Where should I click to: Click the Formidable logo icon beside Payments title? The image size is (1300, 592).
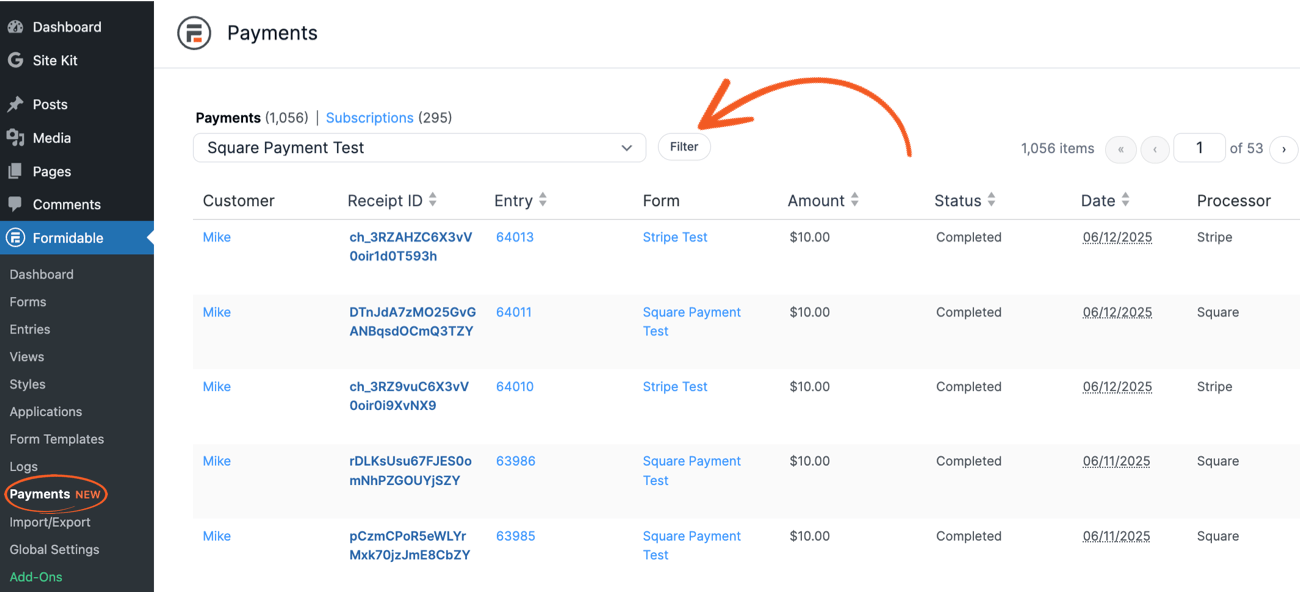pos(194,33)
